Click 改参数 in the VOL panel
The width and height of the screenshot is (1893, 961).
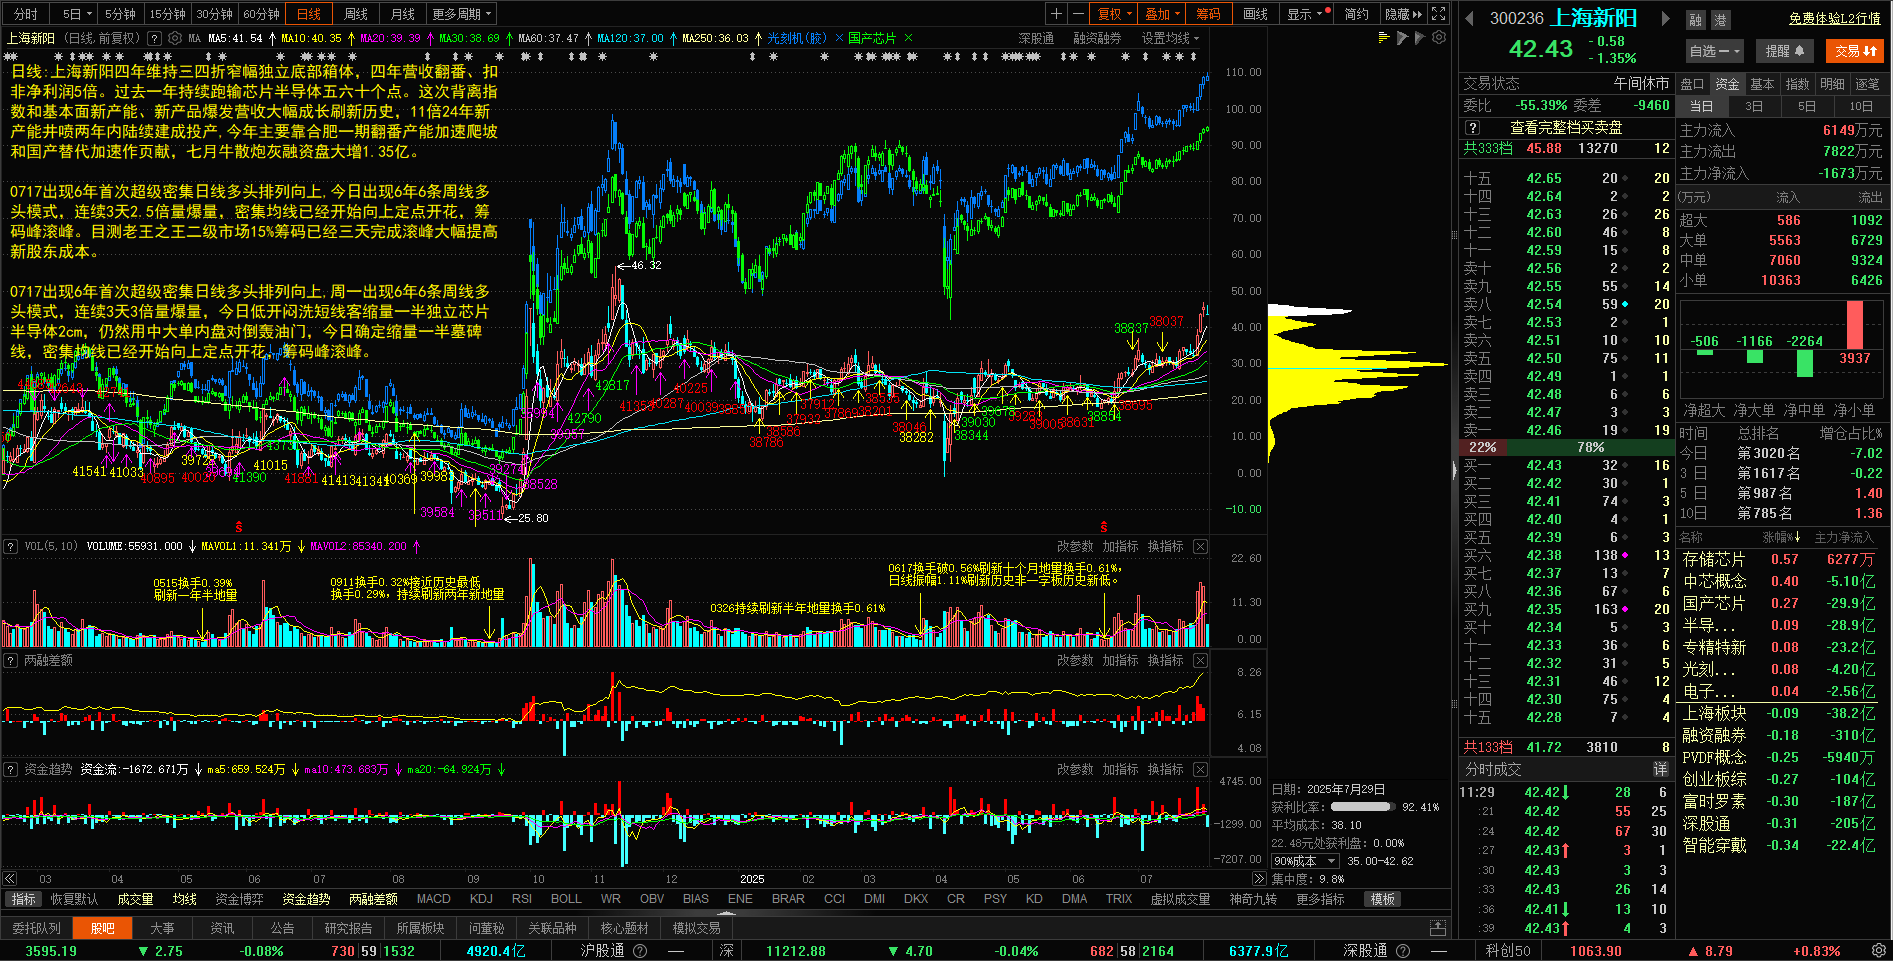click(1075, 546)
